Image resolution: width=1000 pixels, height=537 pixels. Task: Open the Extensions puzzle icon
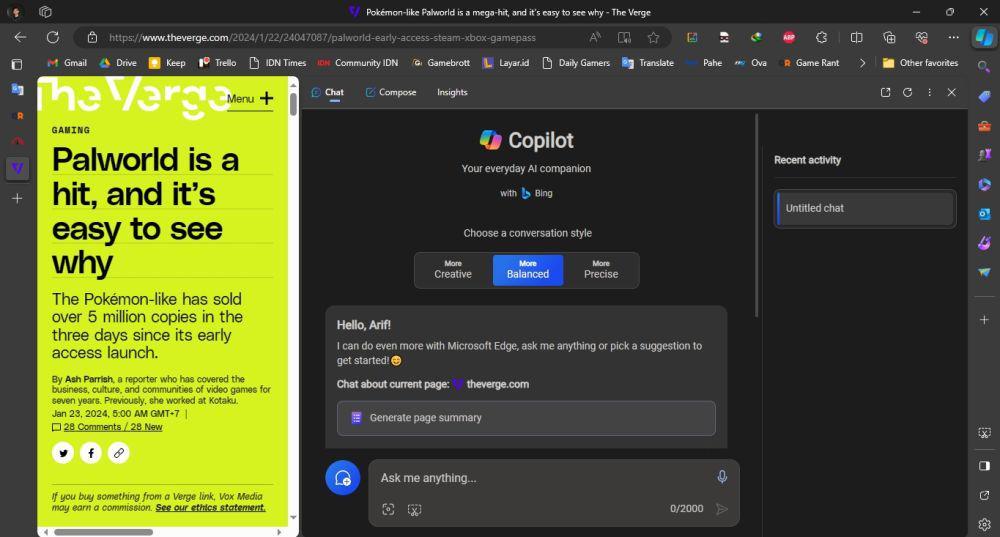821,38
